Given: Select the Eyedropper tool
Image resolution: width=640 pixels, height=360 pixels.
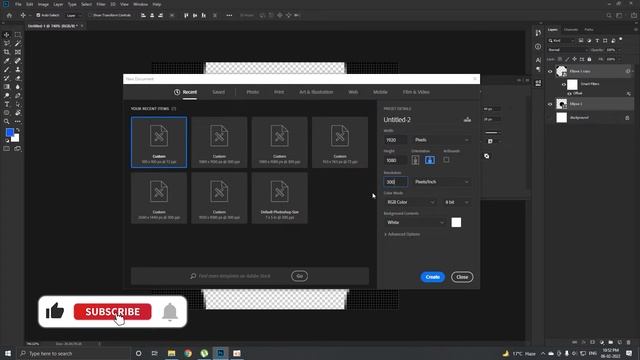Looking at the screenshot, I should [x=7, y=61].
